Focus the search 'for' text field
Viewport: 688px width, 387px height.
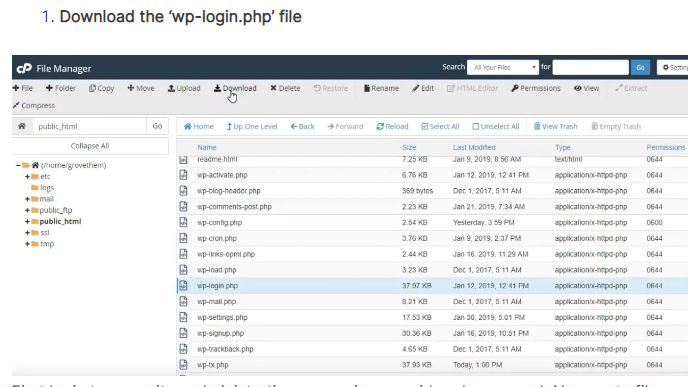(591, 67)
